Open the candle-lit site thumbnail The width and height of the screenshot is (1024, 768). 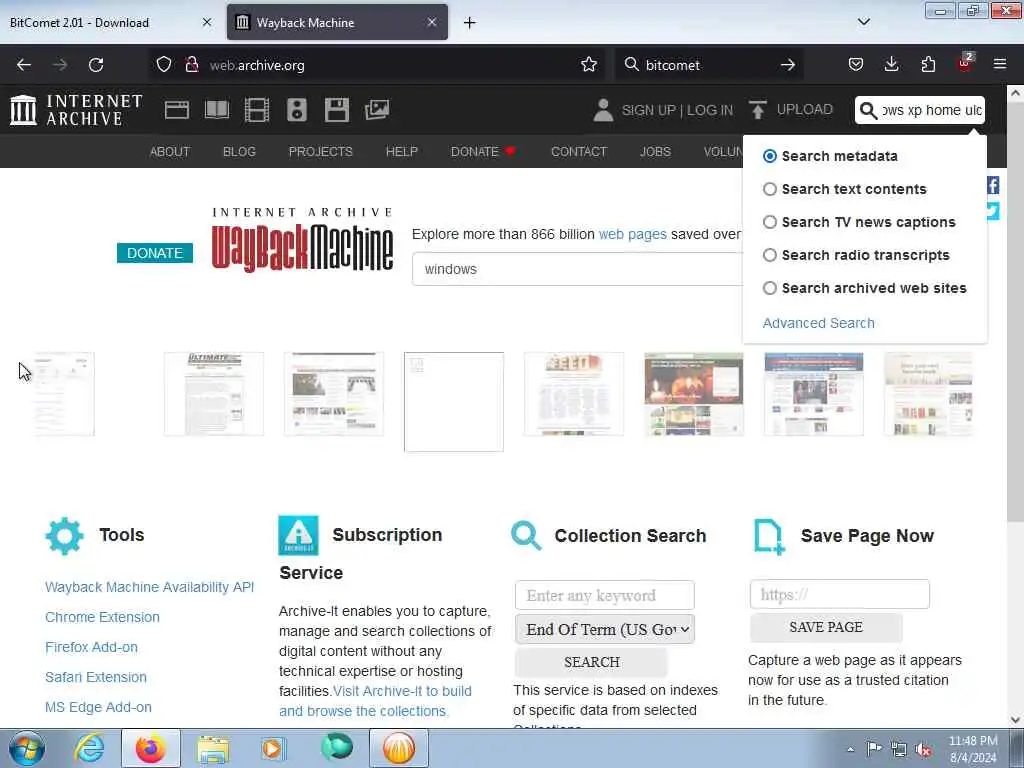point(694,394)
